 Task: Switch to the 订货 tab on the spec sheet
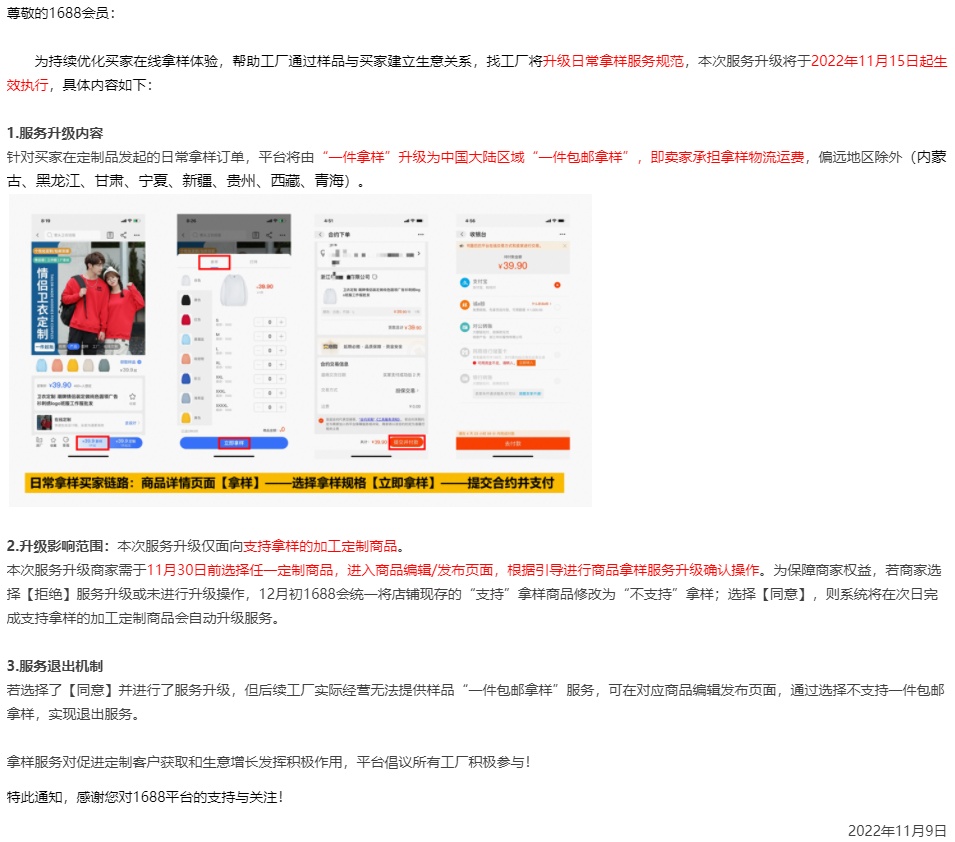point(253,262)
